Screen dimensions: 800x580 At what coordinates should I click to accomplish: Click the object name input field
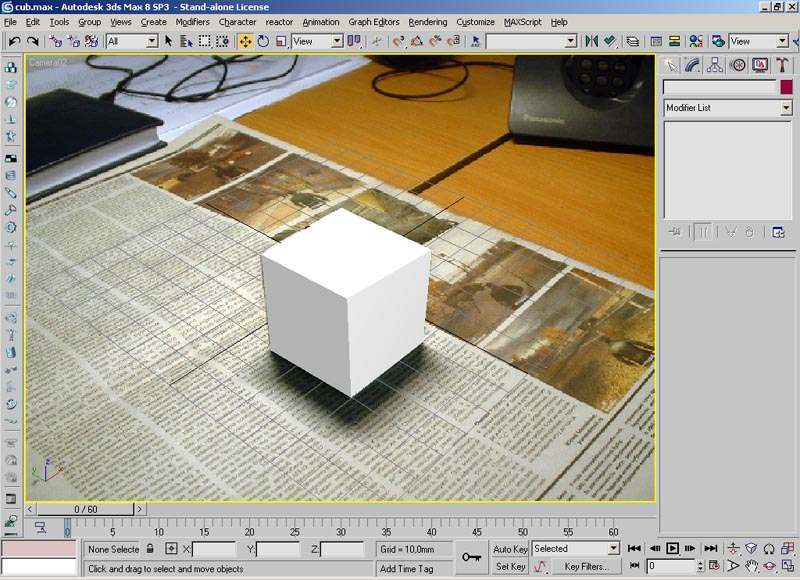coord(720,88)
